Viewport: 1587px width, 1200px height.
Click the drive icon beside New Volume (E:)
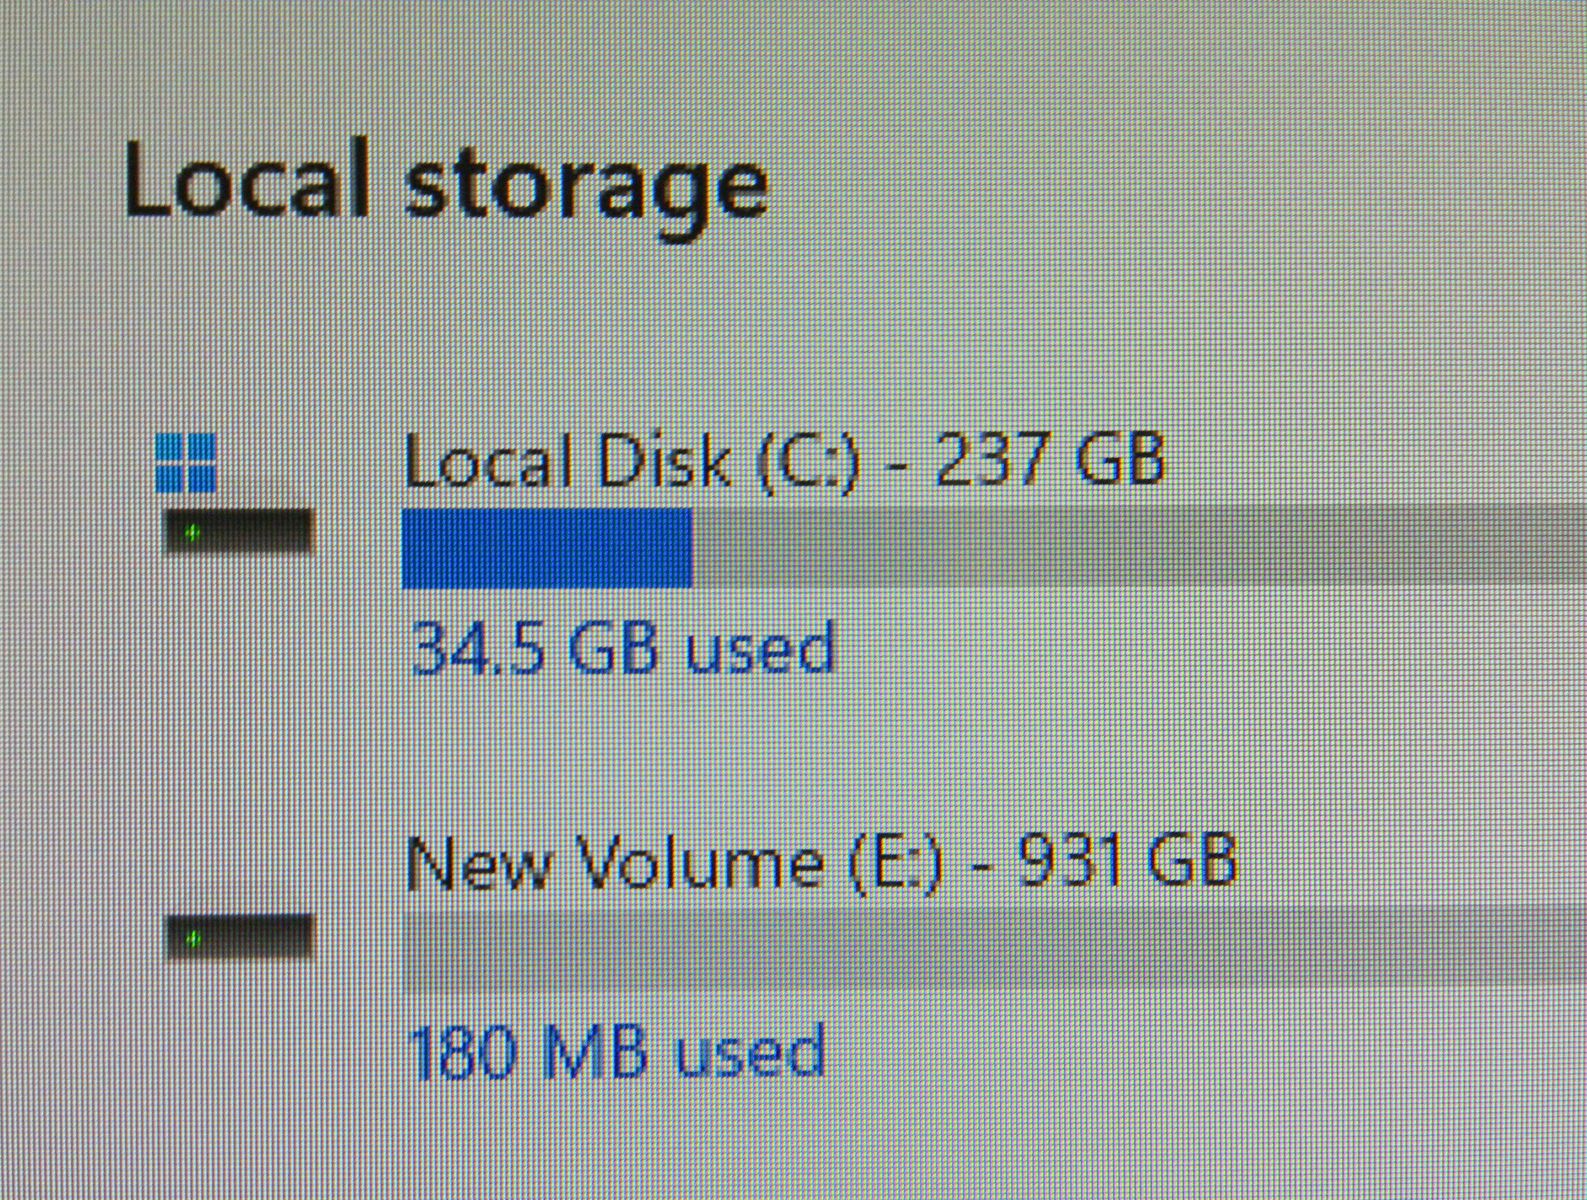(238, 938)
